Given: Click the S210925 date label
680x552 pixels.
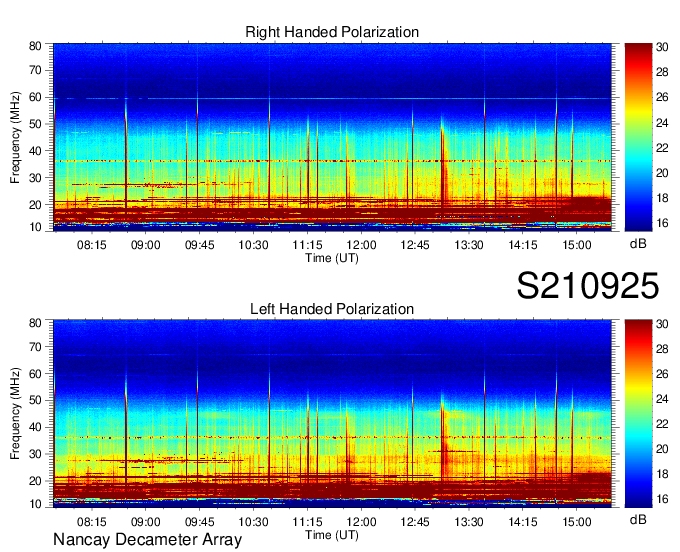Looking at the screenshot, I should [588, 286].
